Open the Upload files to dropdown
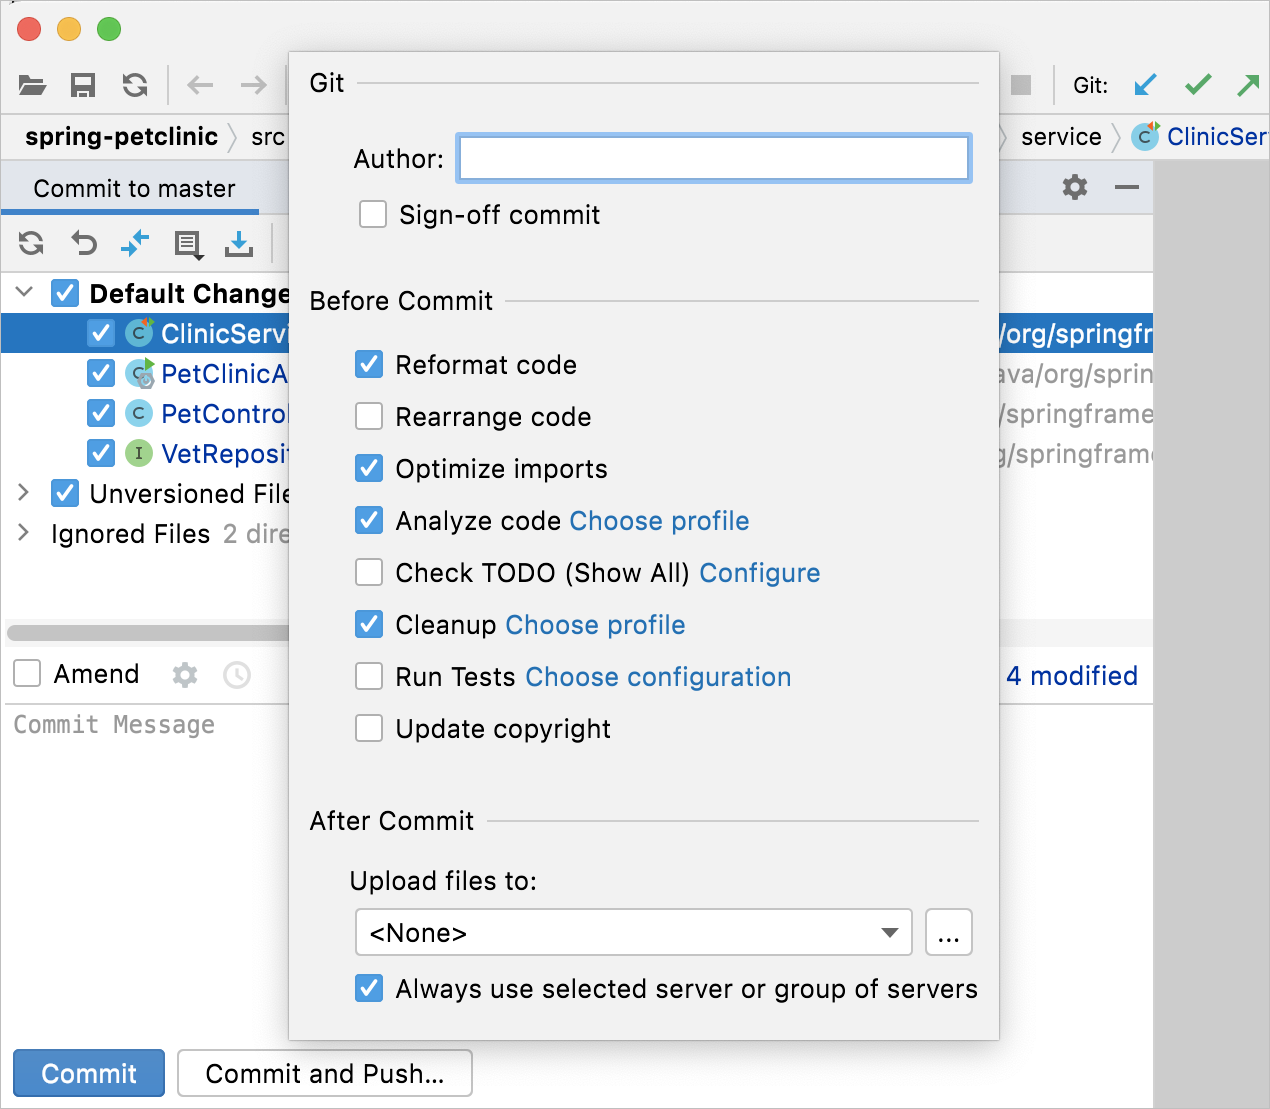 click(x=634, y=932)
